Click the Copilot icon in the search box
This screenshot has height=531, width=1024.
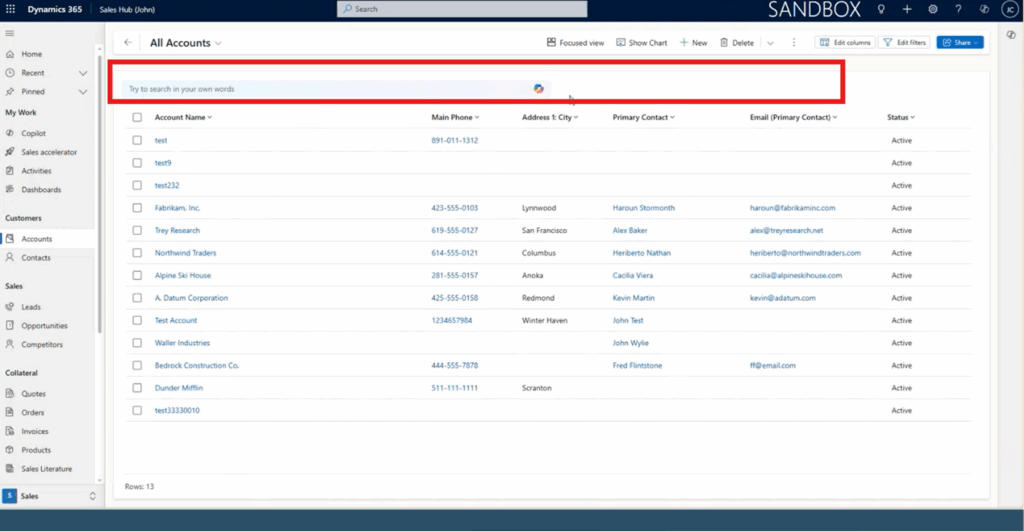pyautogui.click(x=538, y=89)
